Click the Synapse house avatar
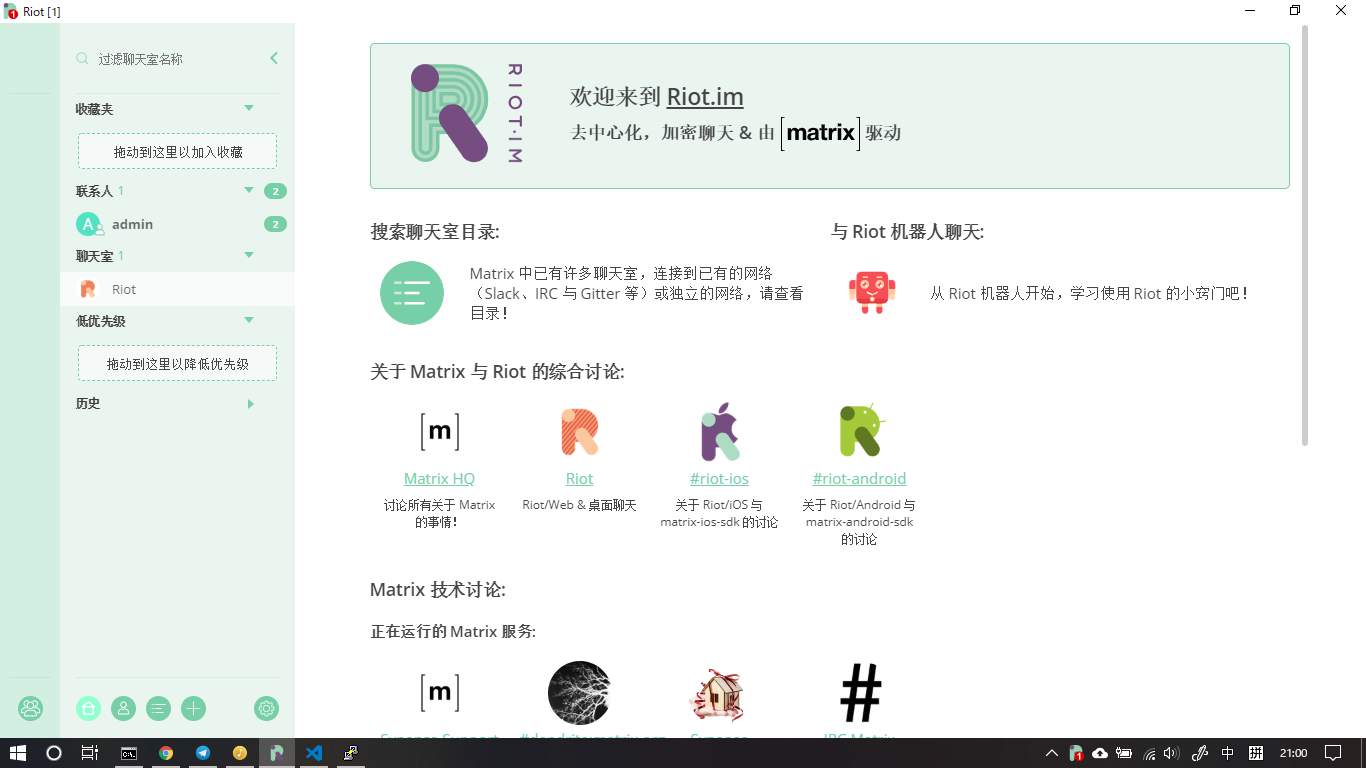1366x768 pixels. coord(719,694)
